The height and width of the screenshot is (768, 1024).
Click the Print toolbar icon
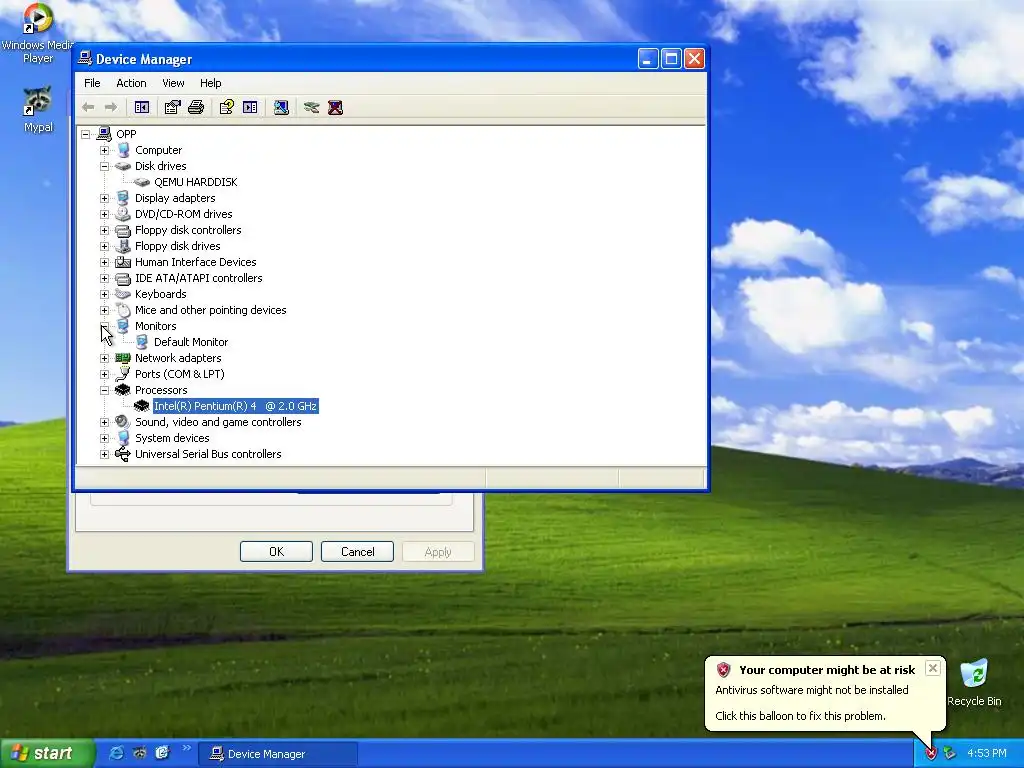tap(196, 107)
